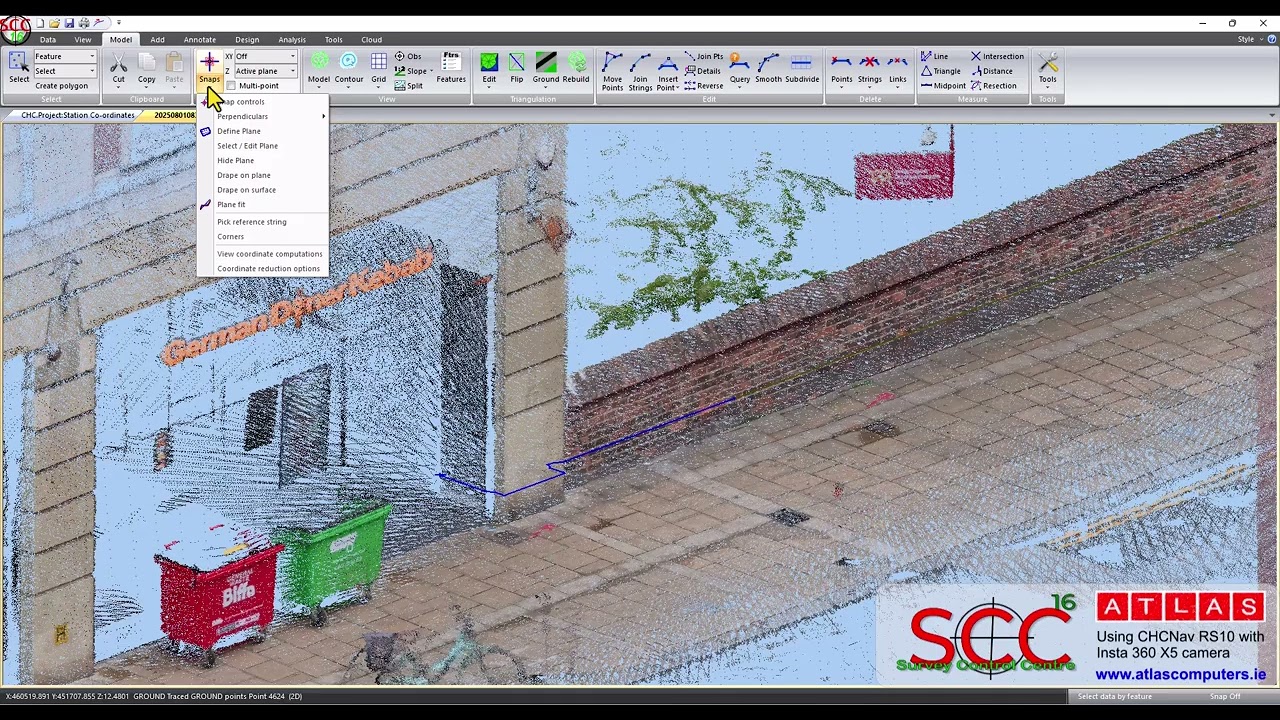Screen dimensions: 1280x720
Task: Click the Measure Triangle button
Action: click(940, 71)
